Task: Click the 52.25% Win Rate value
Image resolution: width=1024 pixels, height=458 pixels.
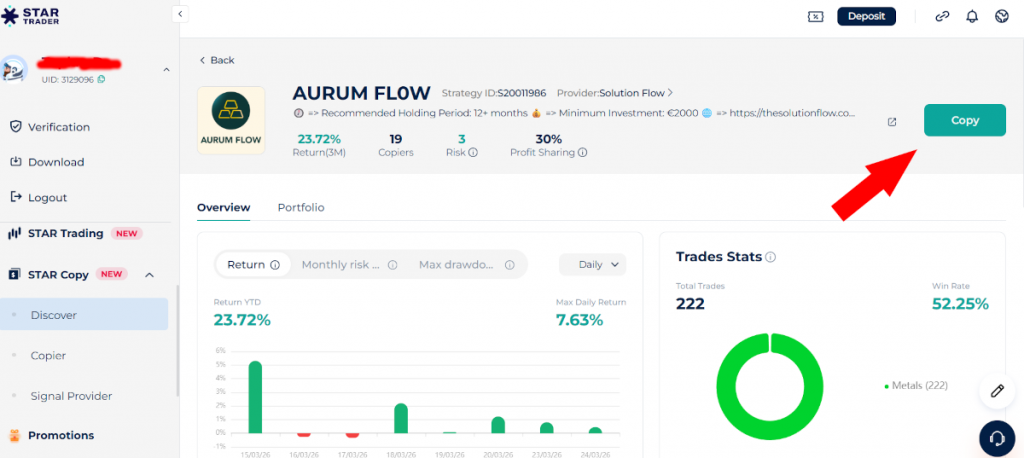Action: (x=960, y=304)
